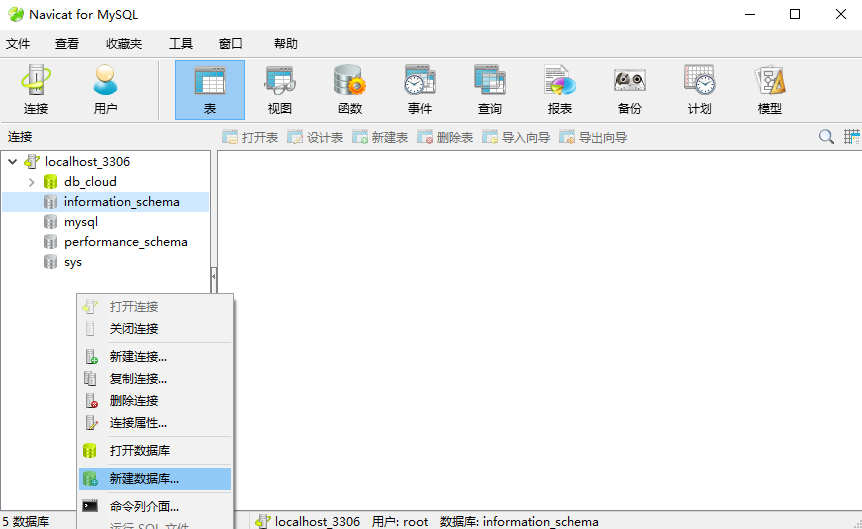Click the Navicat logo in title bar
Screen dimensions: 862x529
(x=16, y=14)
